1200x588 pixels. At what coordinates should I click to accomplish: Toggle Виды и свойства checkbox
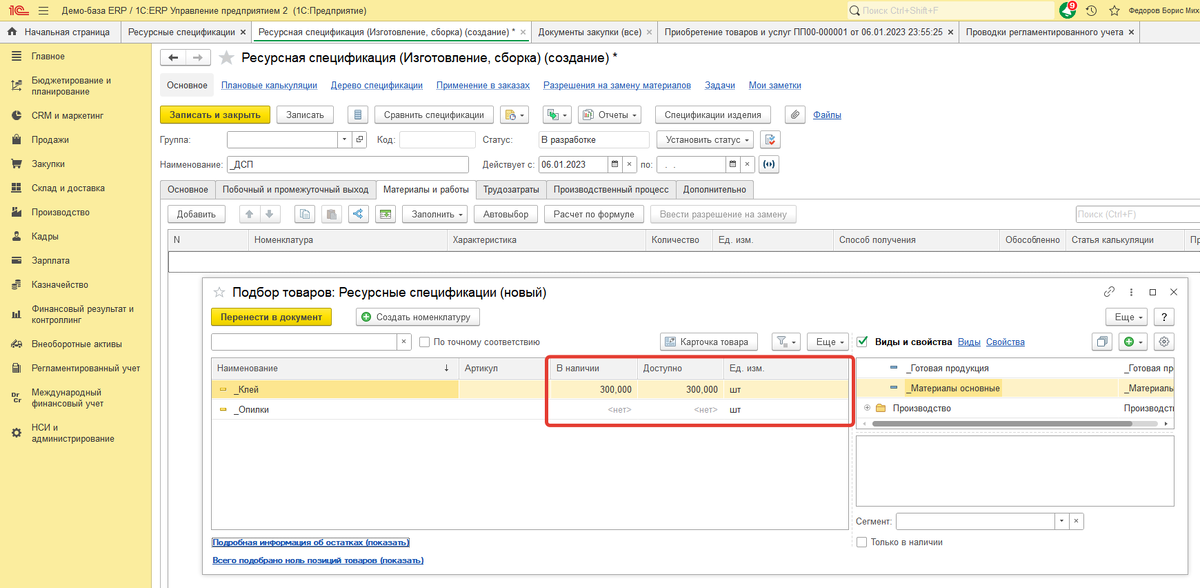pyautogui.click(x=862, y=341)
